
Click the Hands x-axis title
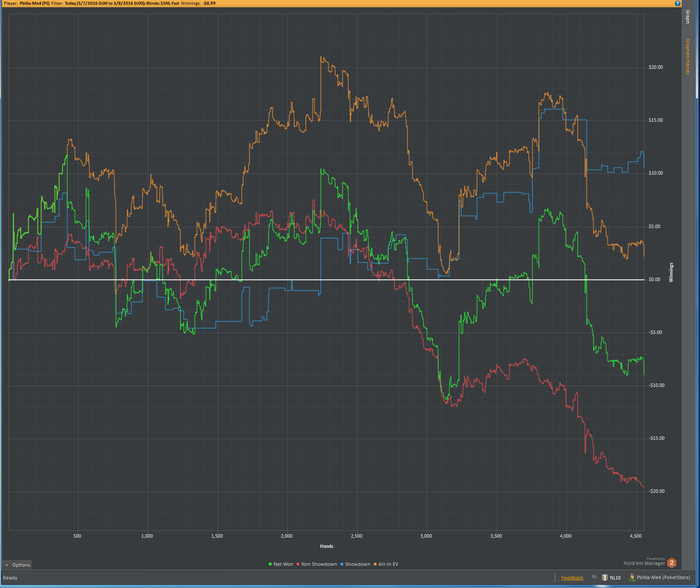326,546
